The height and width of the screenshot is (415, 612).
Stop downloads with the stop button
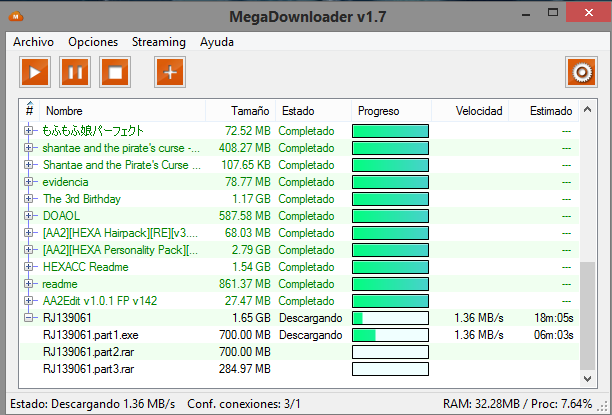[x=115, y=72]
